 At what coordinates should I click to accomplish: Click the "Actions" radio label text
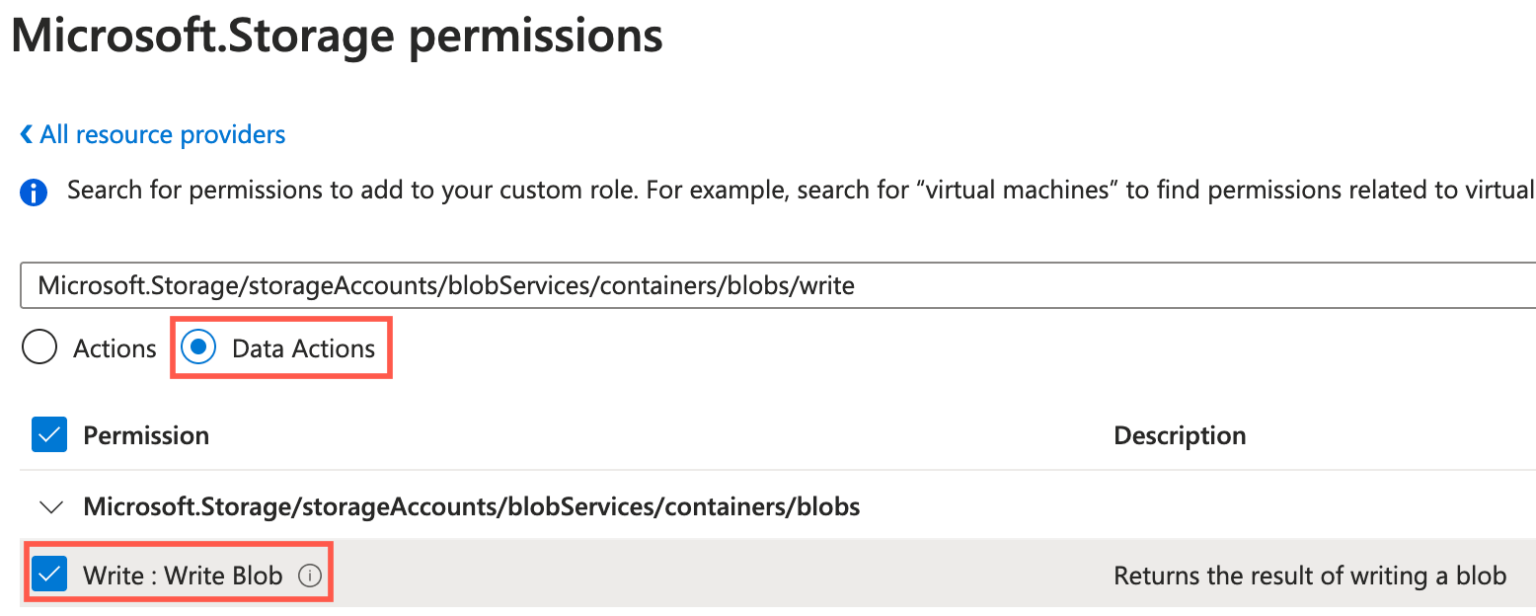pyautogui.click(x=114, y=348)
